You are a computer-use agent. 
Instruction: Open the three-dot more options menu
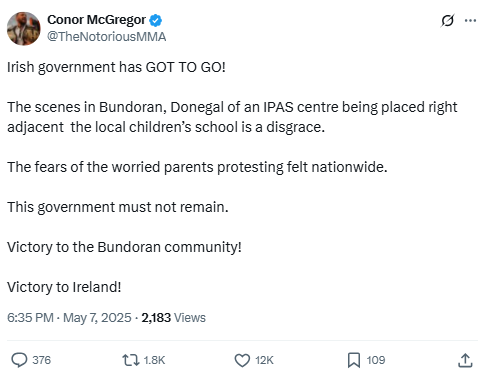[x=470, y=21]
